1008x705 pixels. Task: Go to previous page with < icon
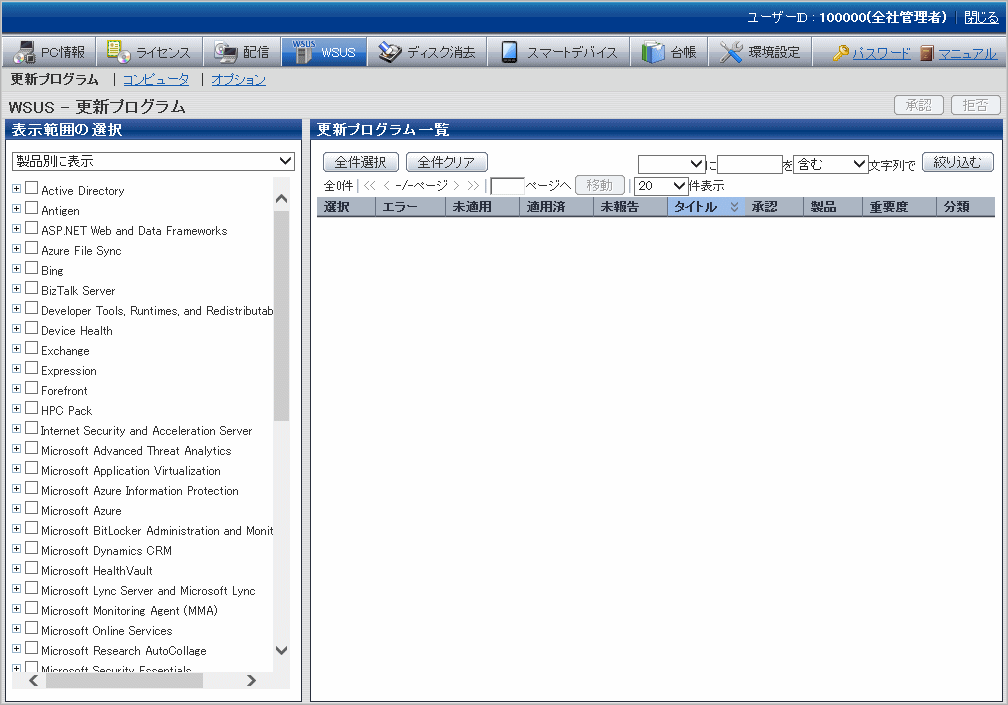tap(386, 186)
